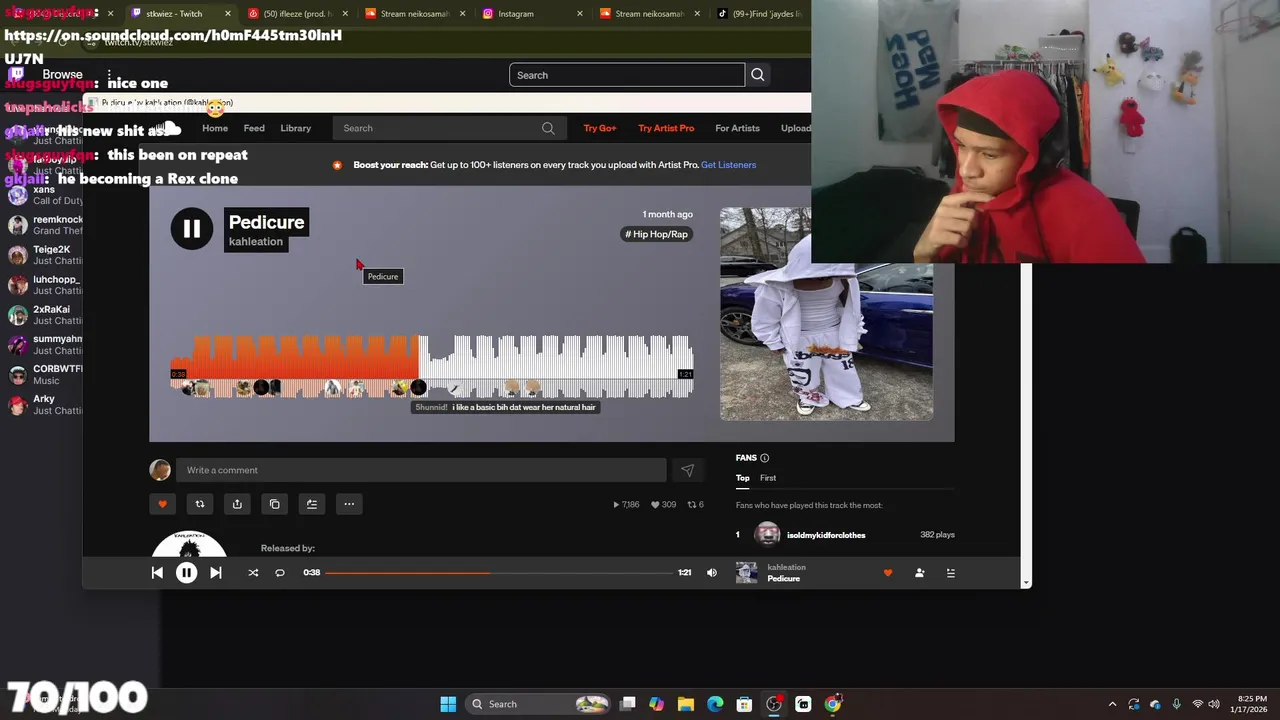Open the Try Go+ link

pos(600,128)
